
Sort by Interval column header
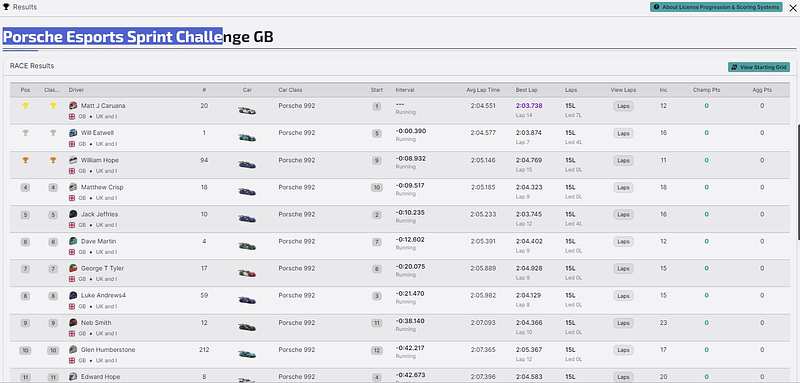pyautogui.click(x=405, y=90)
